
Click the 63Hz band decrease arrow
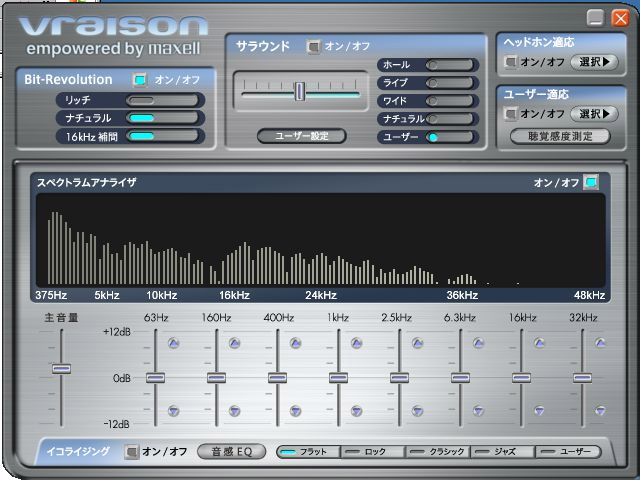click(173, 410)
